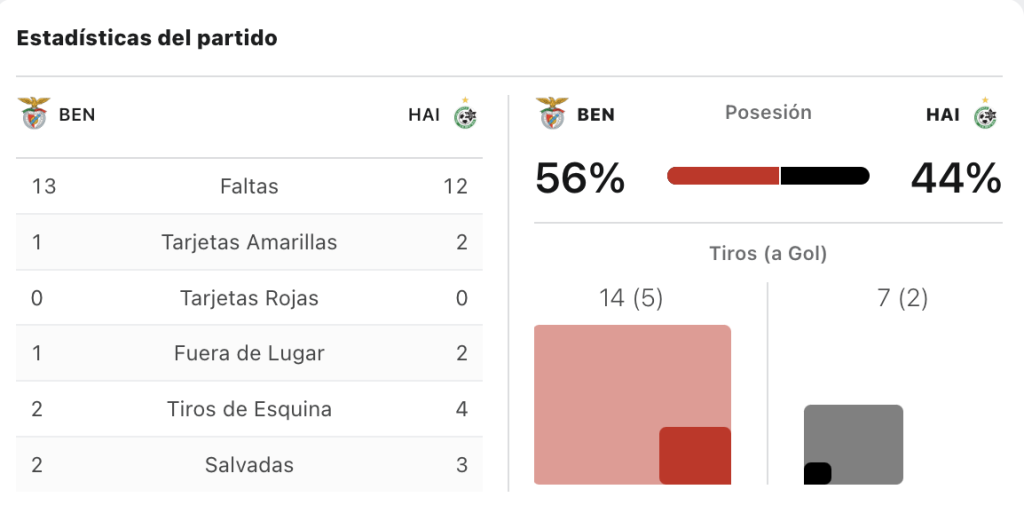The width and height of the screenshot is (1024, 513).
Task: Click the Salvadas row label
Action: [x=249, y=465]
